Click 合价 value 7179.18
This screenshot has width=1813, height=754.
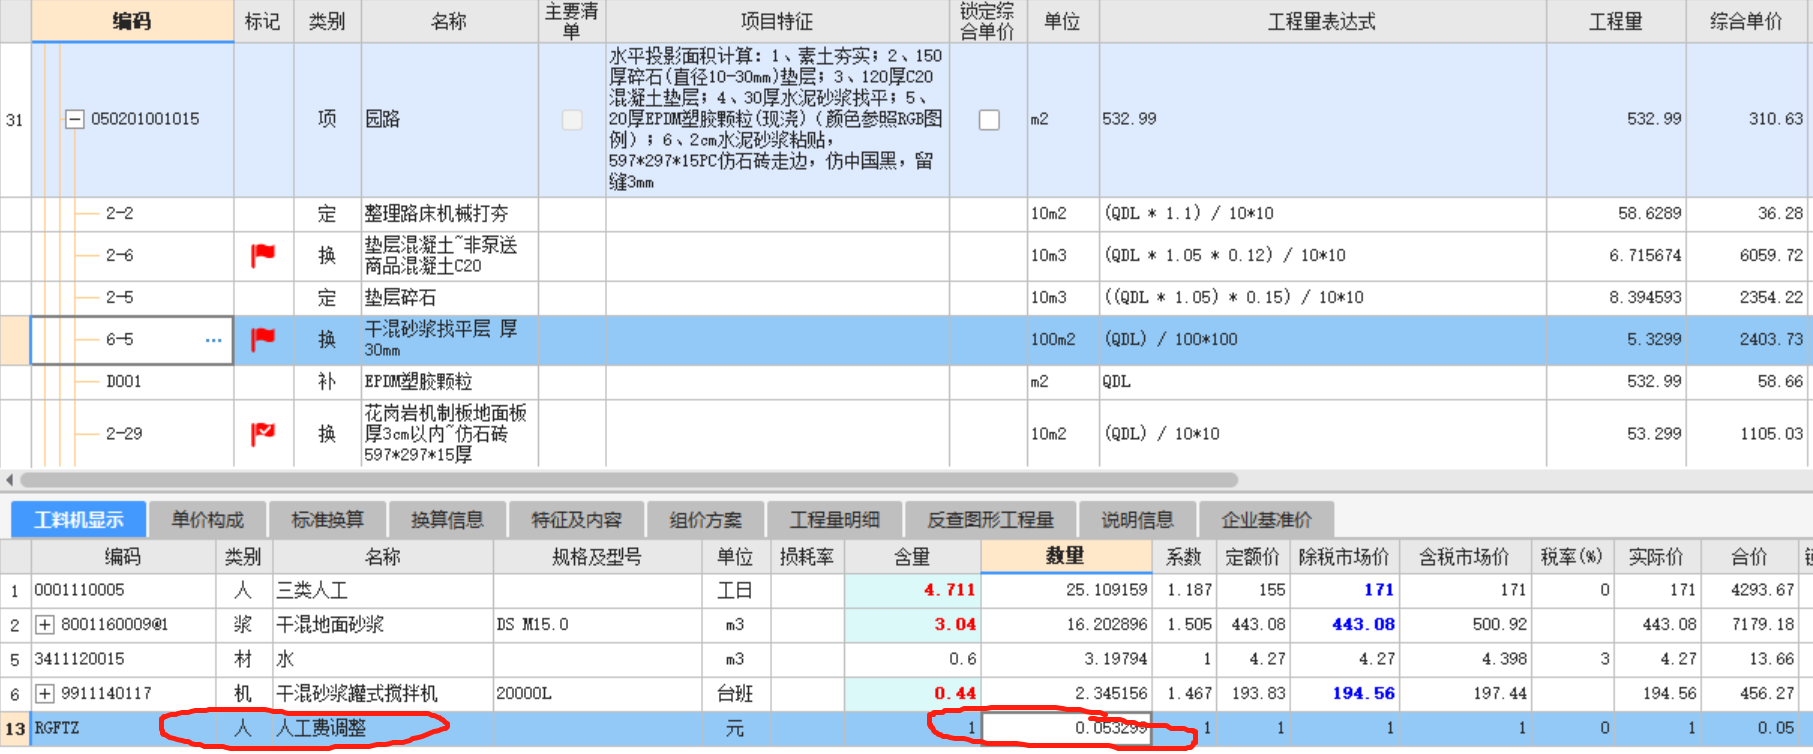(x=1763, y=625)
